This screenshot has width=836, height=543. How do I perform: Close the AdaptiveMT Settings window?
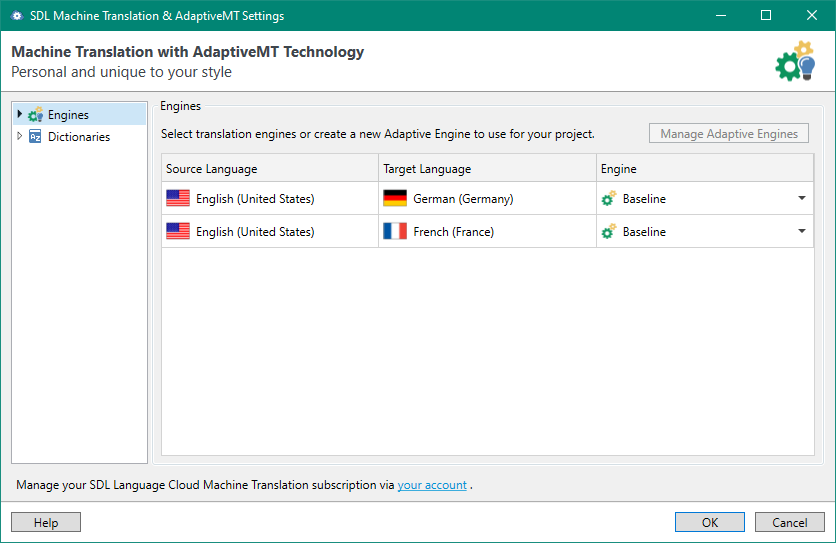pos(811,15)
